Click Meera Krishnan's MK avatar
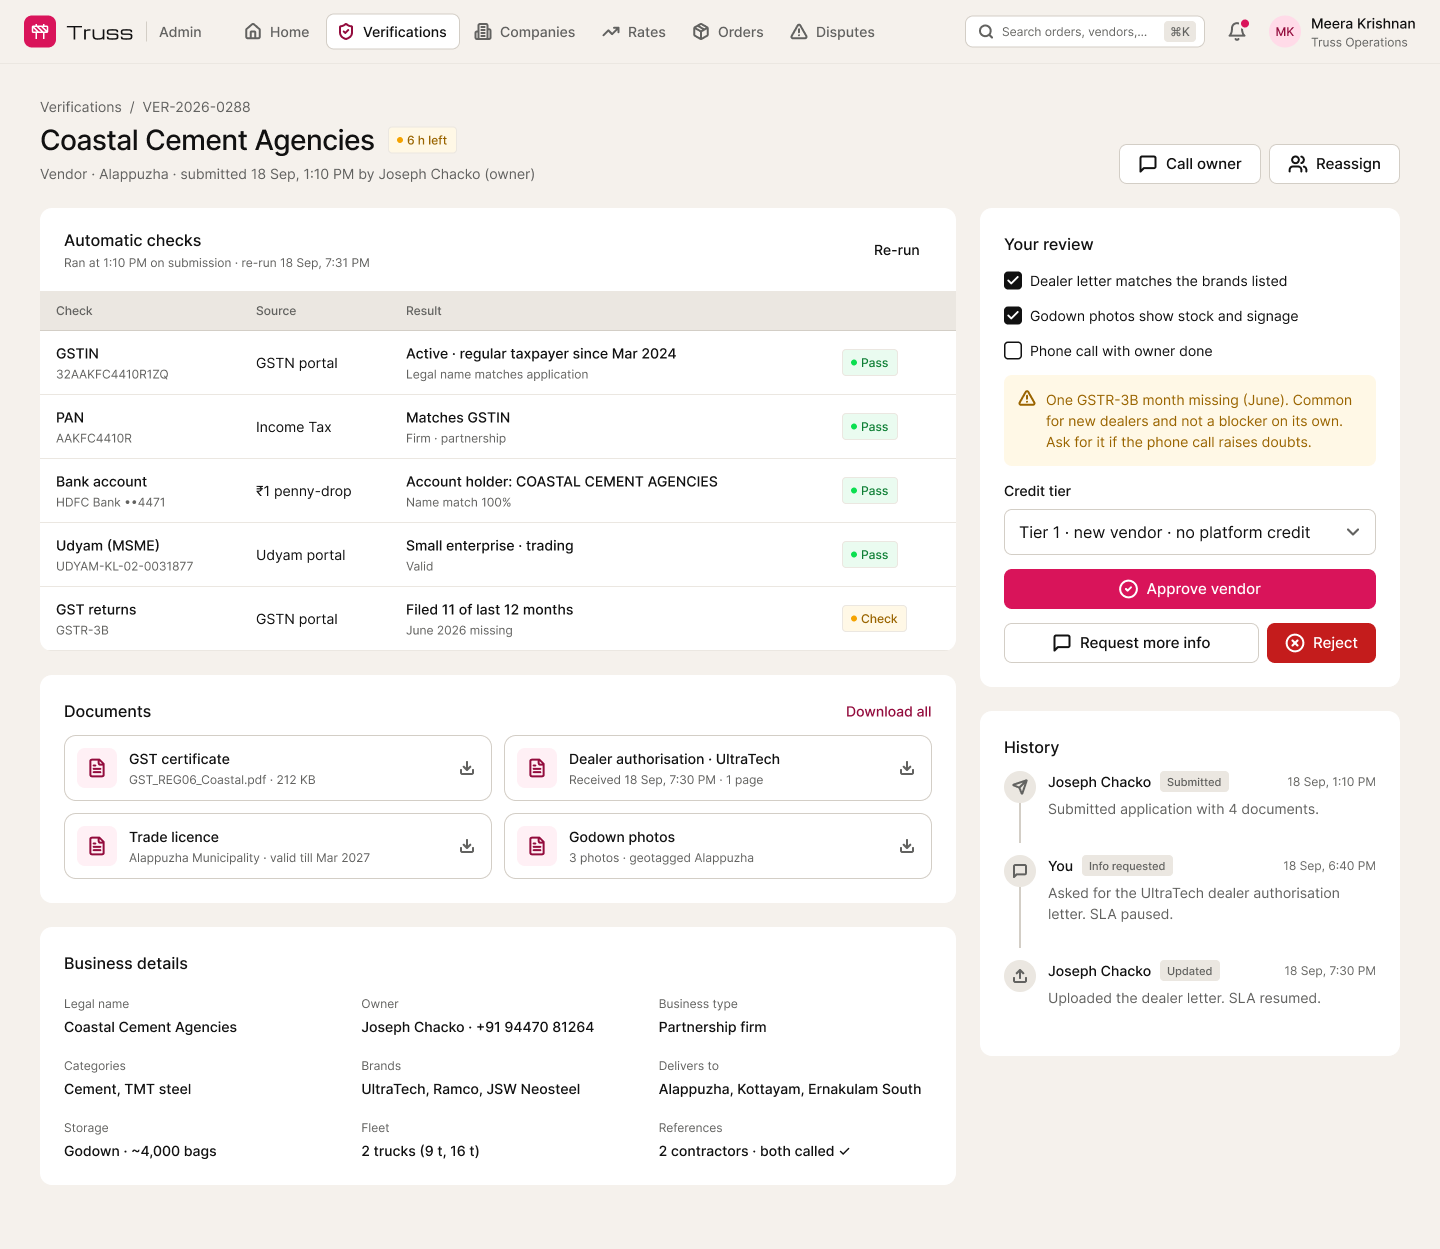The image size is (1440, 1249). (x=1285, y=32)
